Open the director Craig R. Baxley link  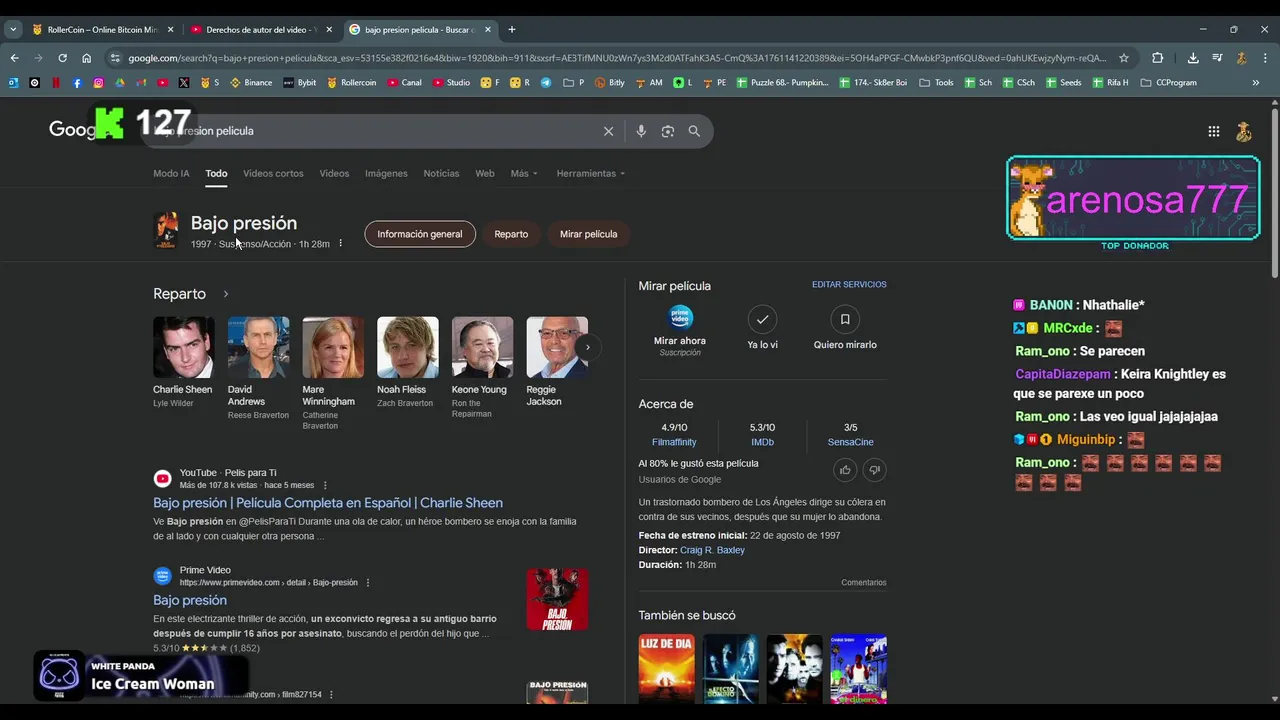point(712,550)
